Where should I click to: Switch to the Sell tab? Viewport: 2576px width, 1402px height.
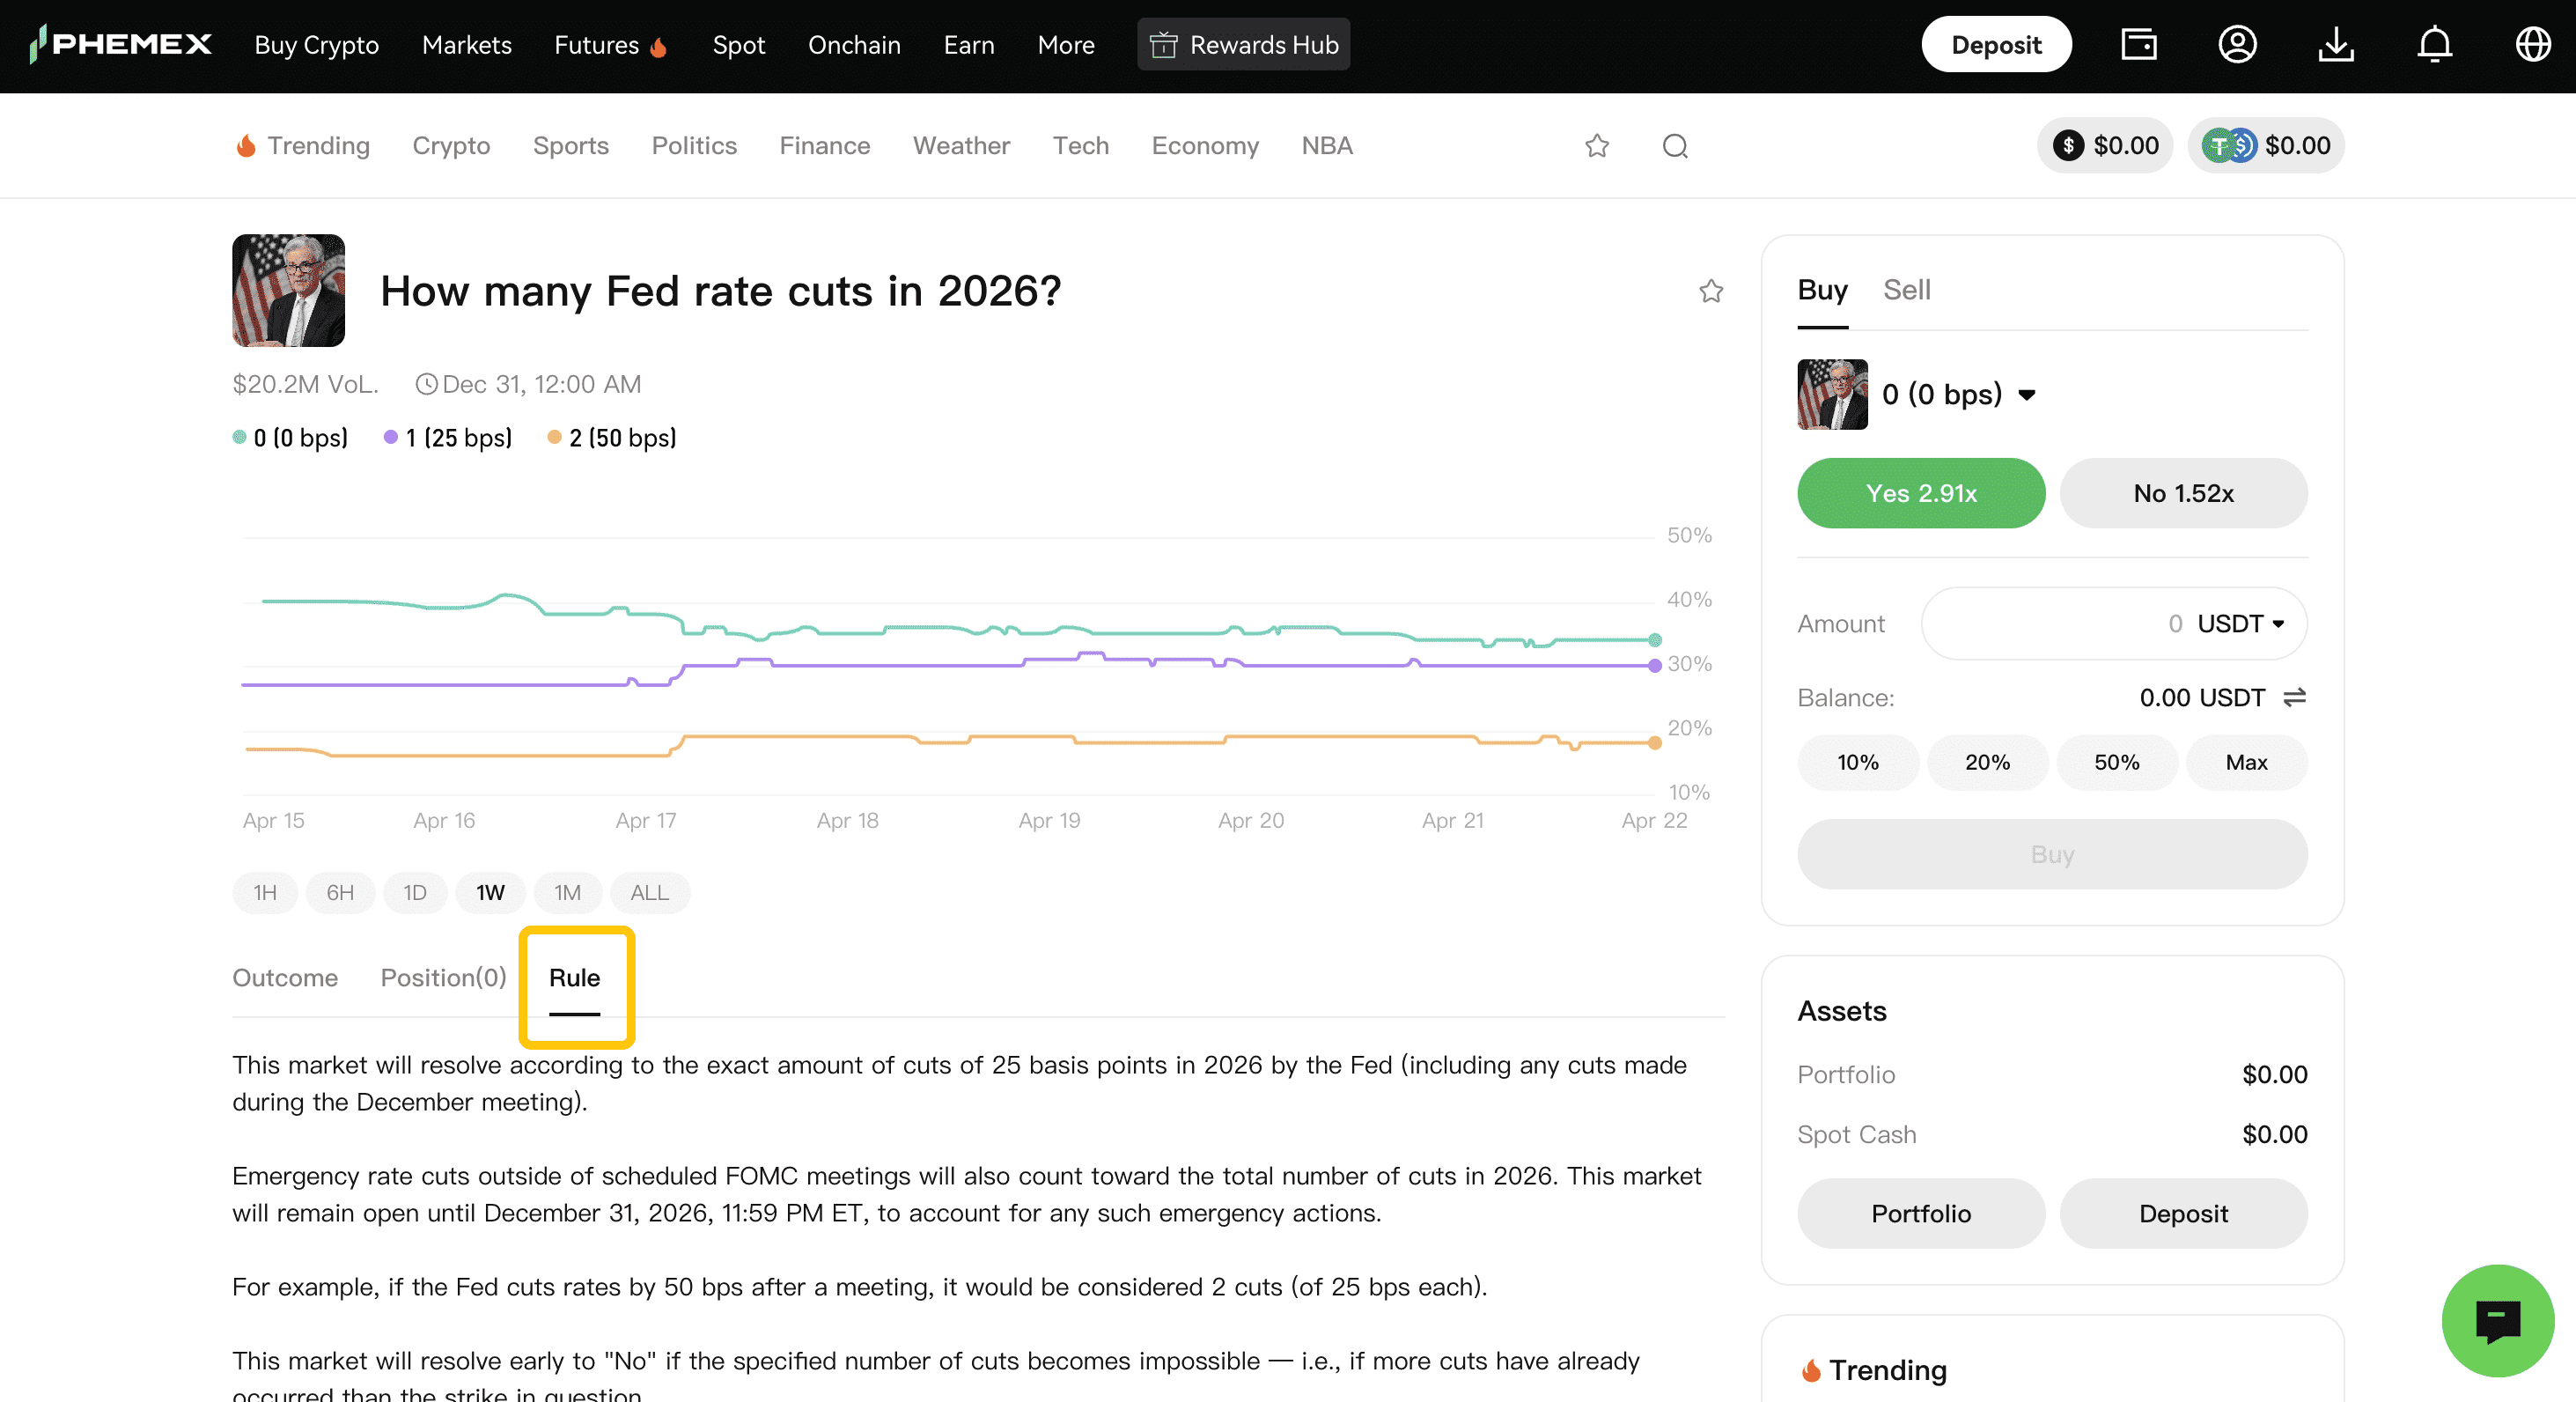click(1906, 290)
